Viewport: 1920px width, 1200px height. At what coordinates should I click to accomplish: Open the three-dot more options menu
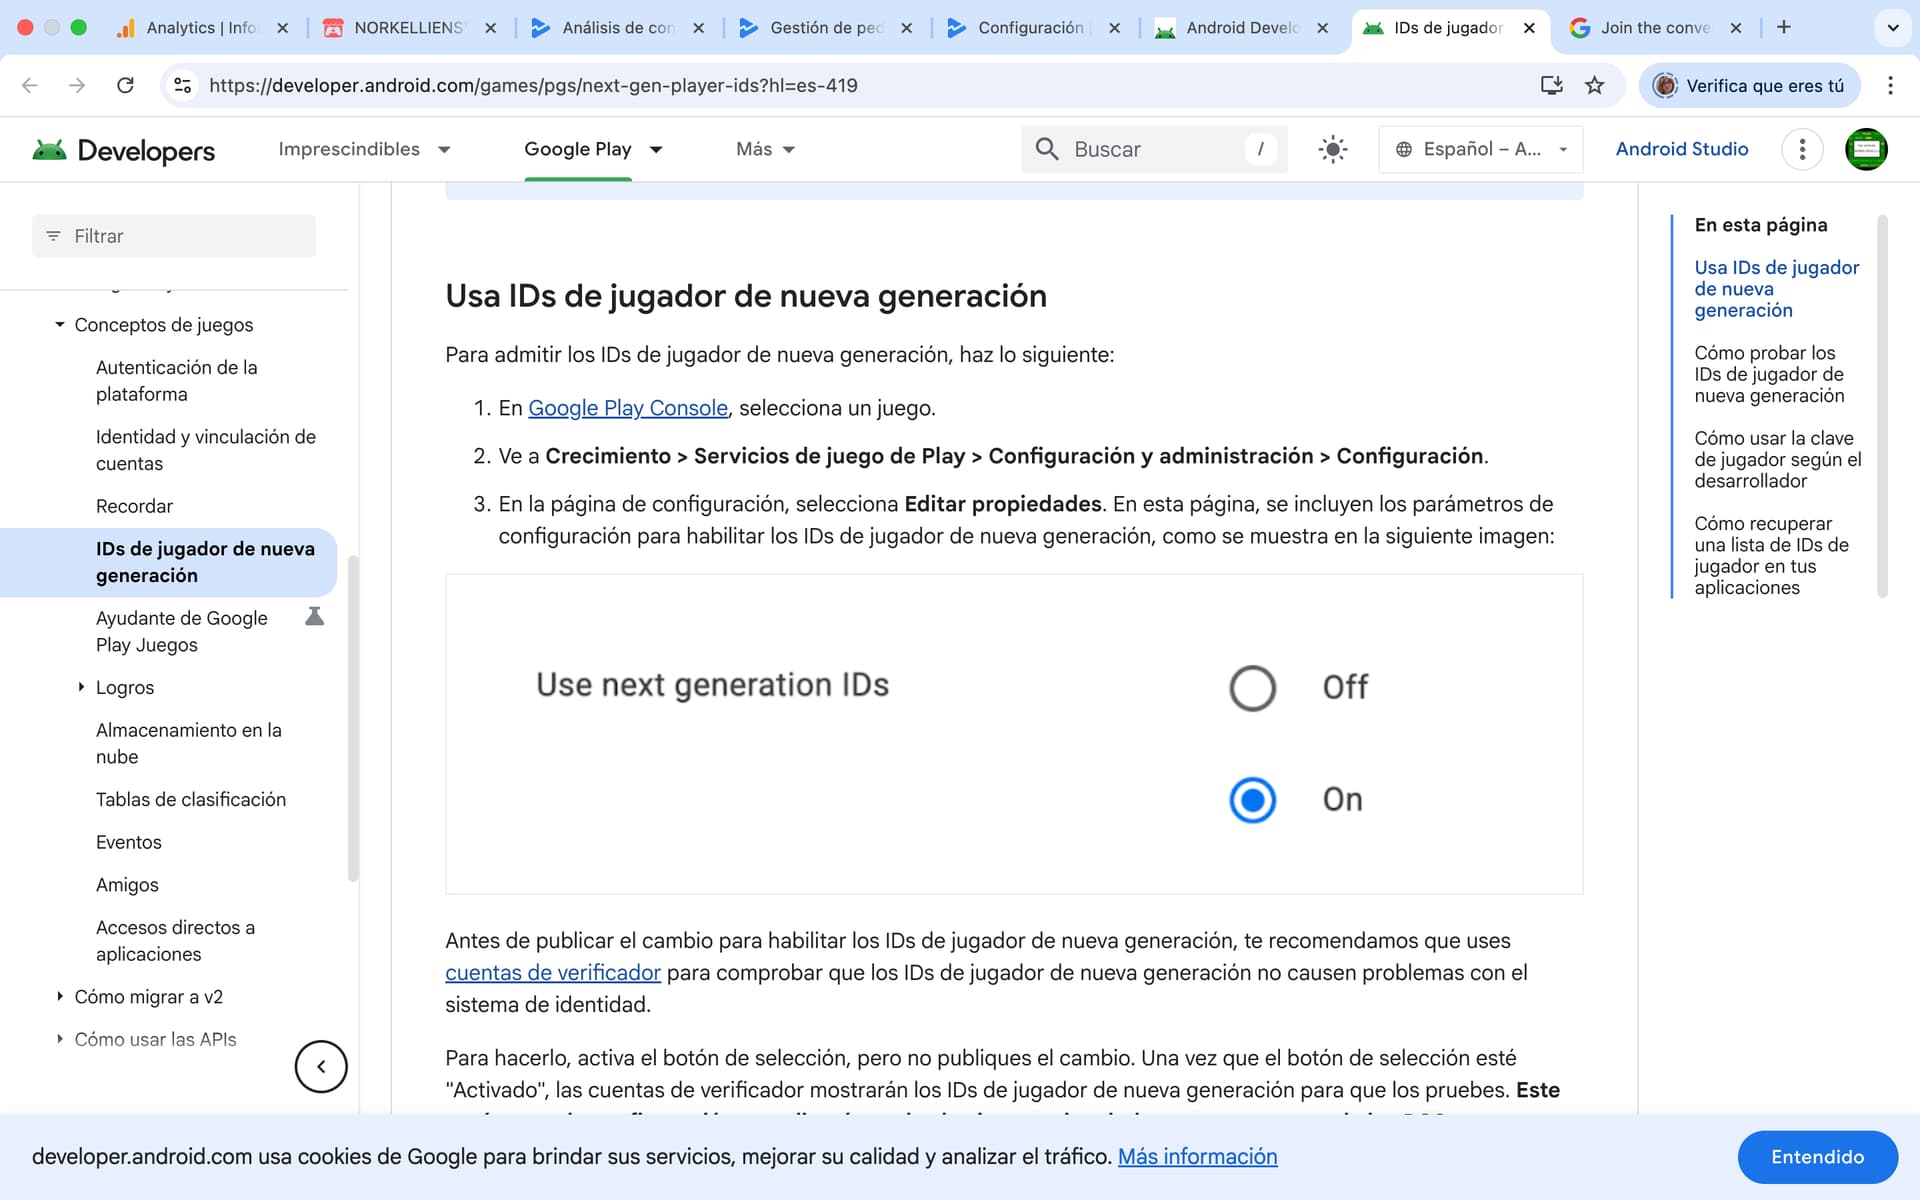point(1802,150)
